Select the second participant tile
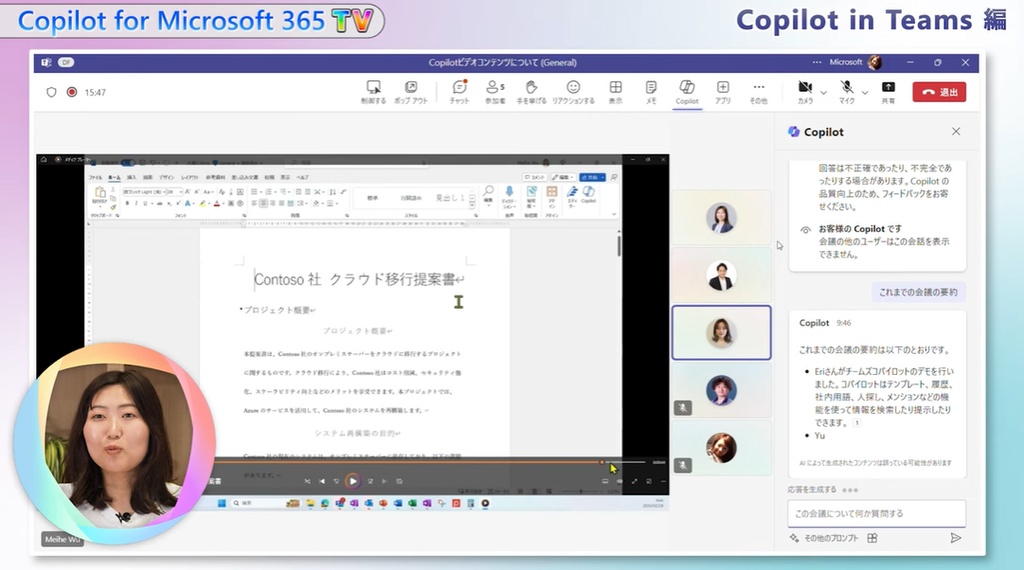The width and height of the screenshot is (1024, 570). pyautogui.click(x=721, y=276)
